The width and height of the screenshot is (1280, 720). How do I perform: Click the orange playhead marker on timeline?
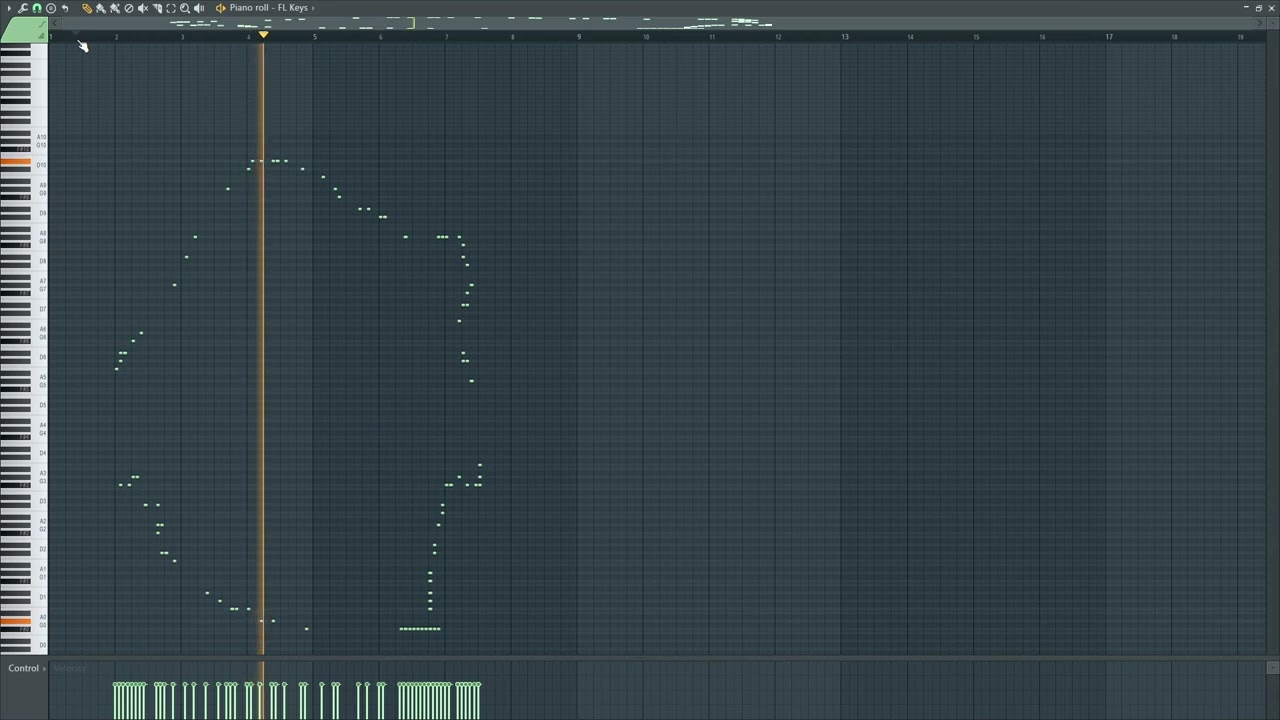(x=263, y=34)
